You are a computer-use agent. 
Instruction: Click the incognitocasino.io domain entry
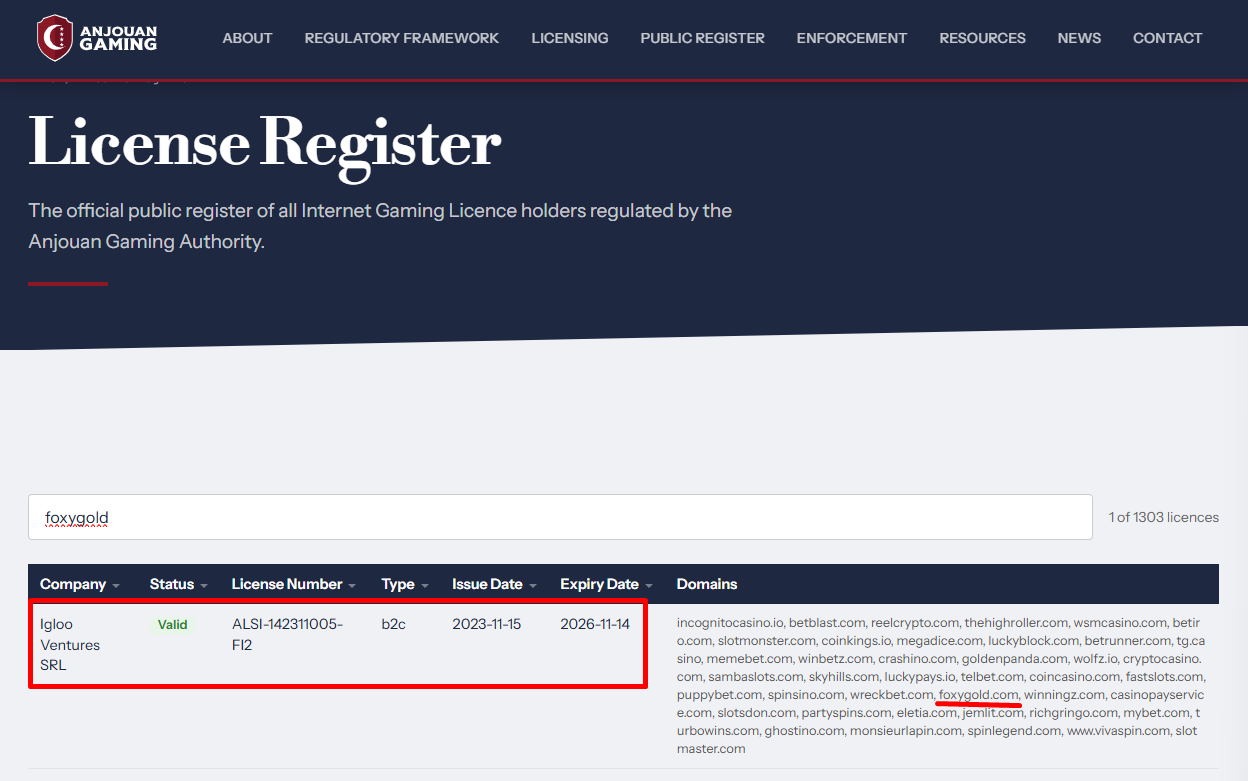[x=730, y=622]
